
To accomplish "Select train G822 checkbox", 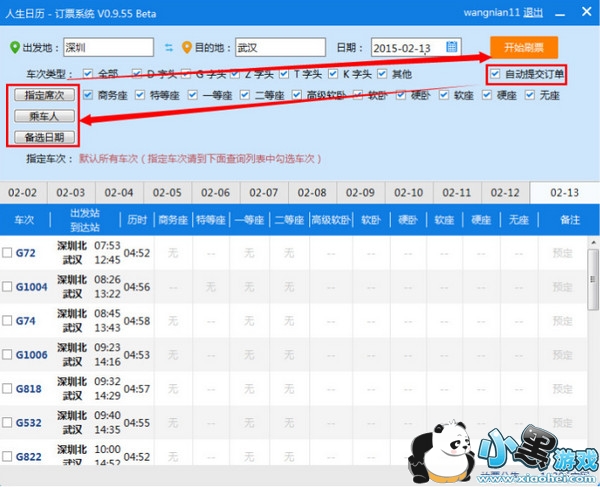I will [x=7, y=456].
